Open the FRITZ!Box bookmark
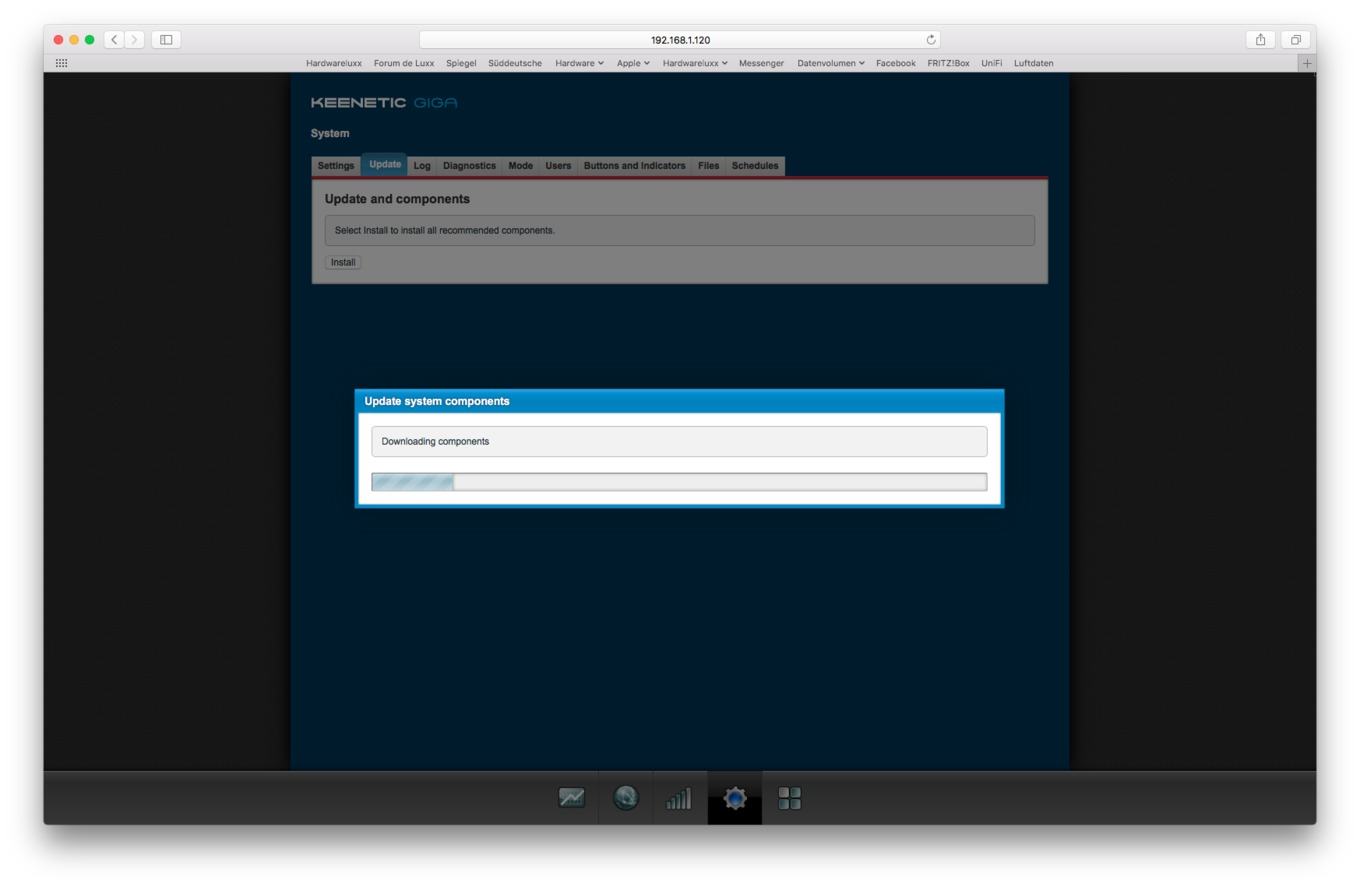Image resolution: width=1360 pixels, height=887 pixels. pos(948,63)
